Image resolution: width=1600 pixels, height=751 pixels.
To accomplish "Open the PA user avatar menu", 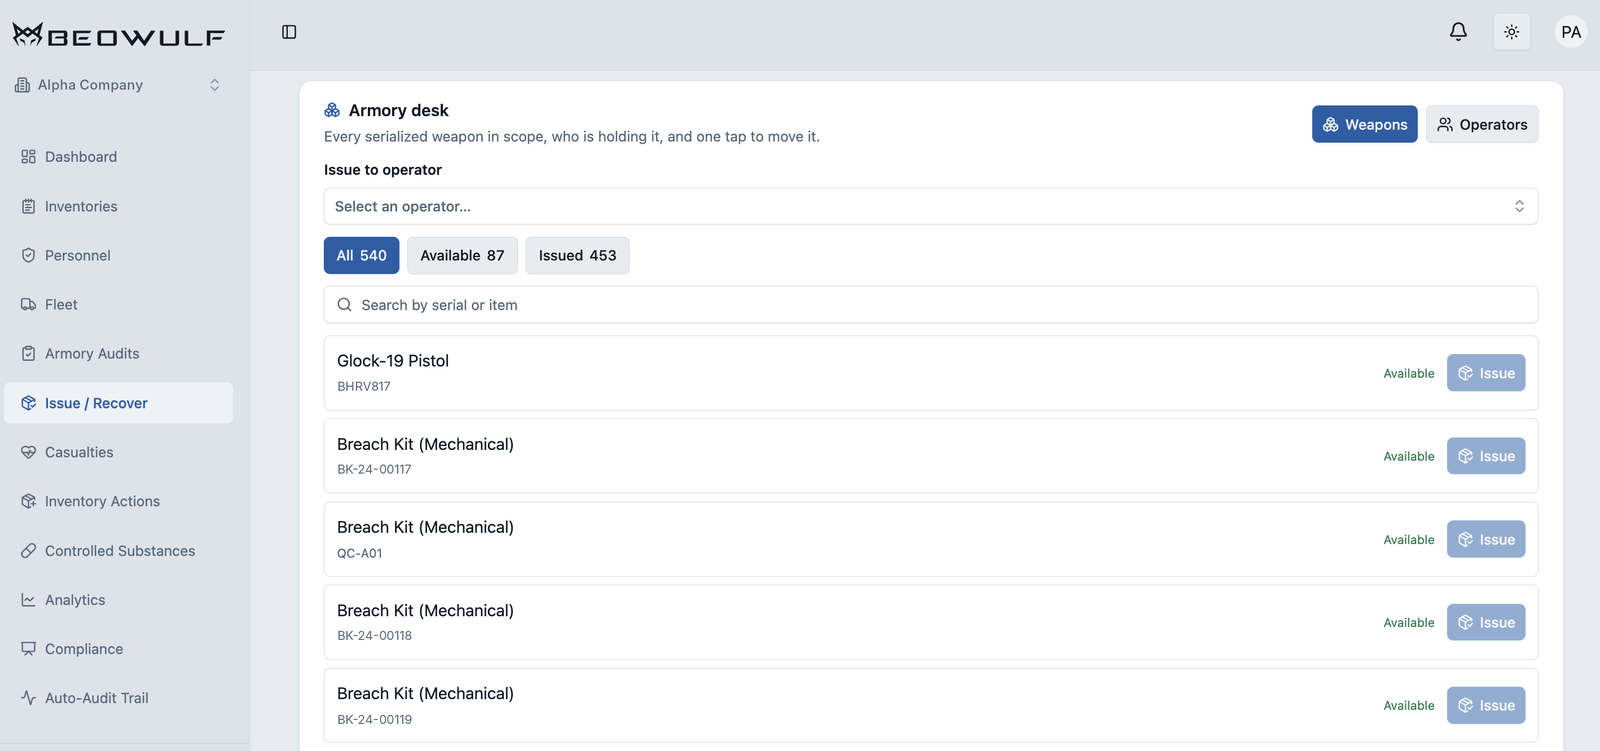I will point(1571,32).
